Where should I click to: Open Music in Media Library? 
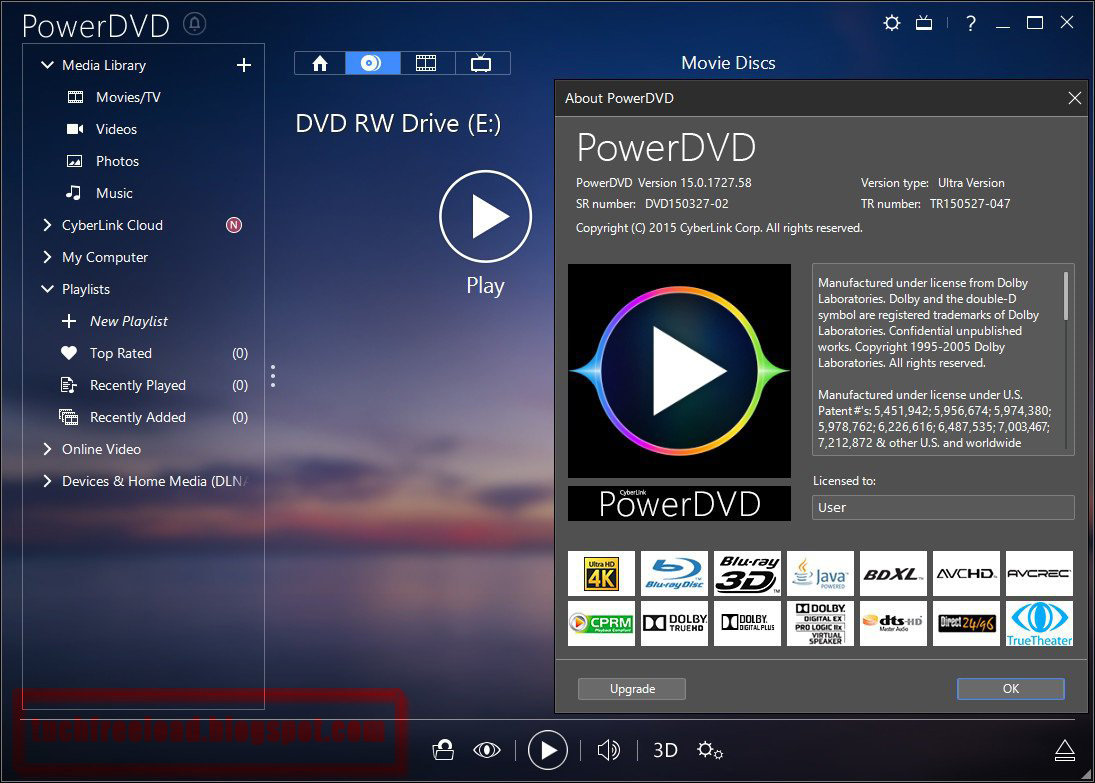point(114,193)
